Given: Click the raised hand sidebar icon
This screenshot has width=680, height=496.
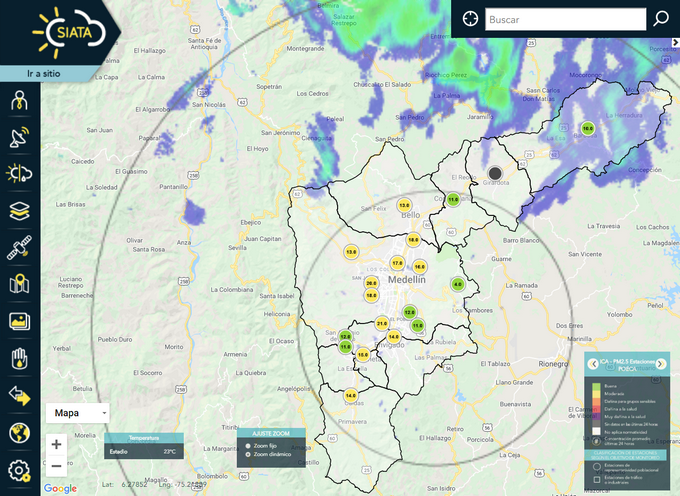Looking at the screenshot, I should (x=19, y=358).
